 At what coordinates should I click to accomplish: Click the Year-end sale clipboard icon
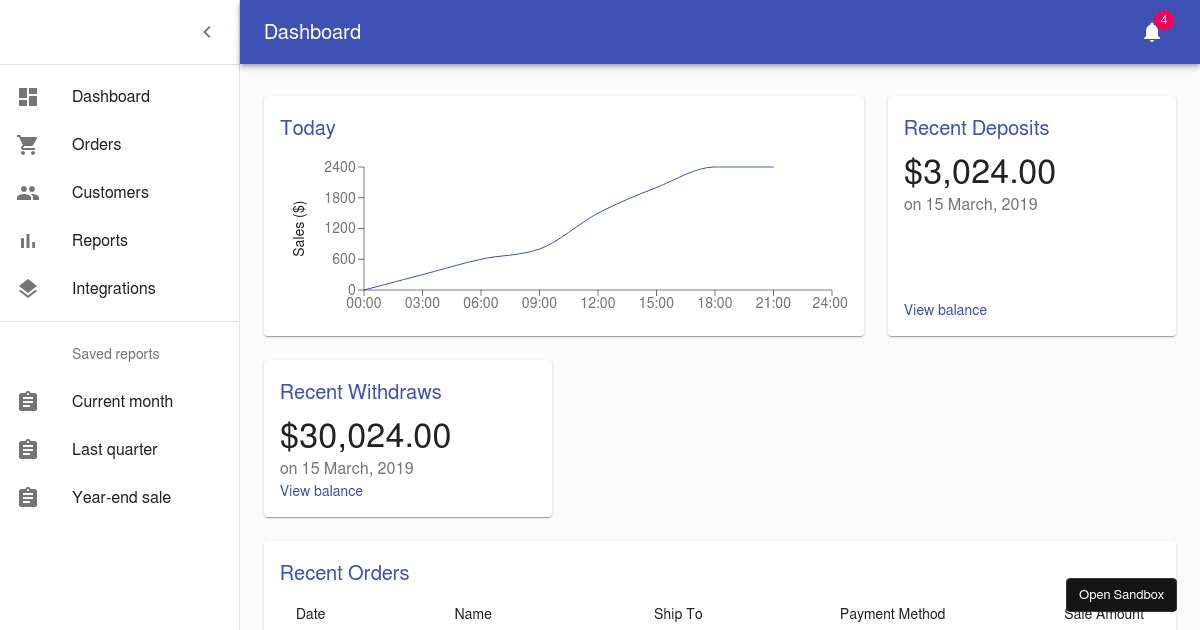[27, 497]
